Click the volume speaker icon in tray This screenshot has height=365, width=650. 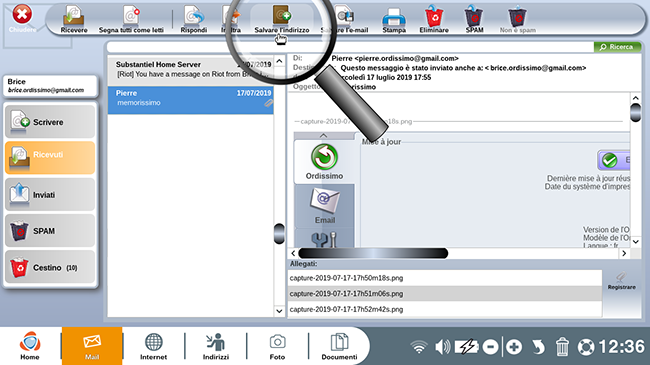pyautogui.click(x=442, y=346)
